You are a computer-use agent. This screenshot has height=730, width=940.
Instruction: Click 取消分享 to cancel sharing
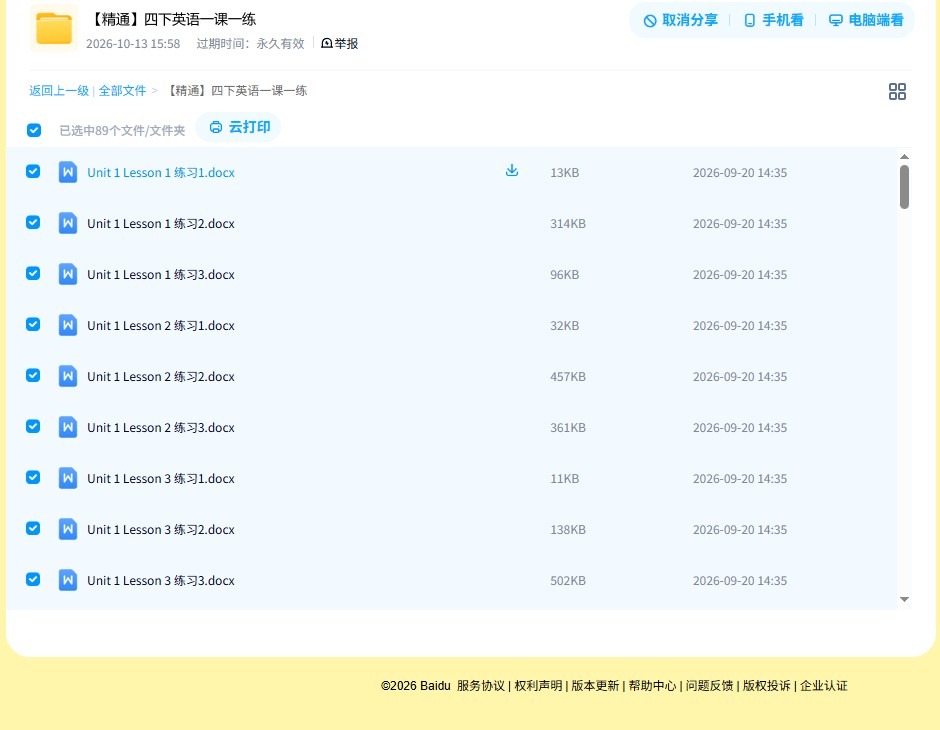(x=680, y=20)
